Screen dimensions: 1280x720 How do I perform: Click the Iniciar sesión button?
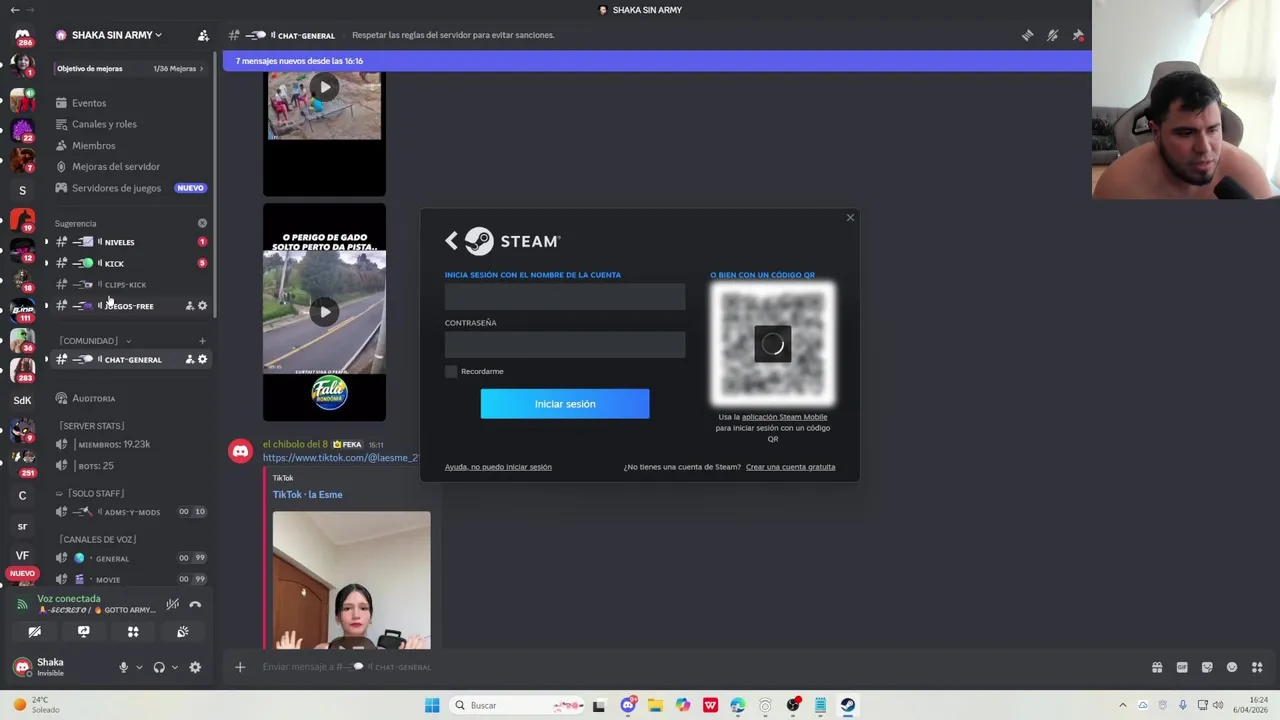(565, 404)
